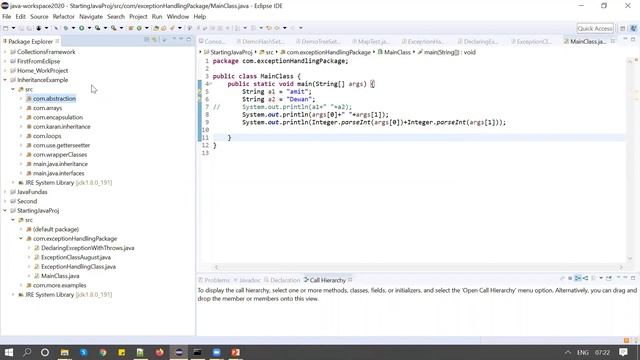Click the fold toggle on line 4

coord(211,84)
